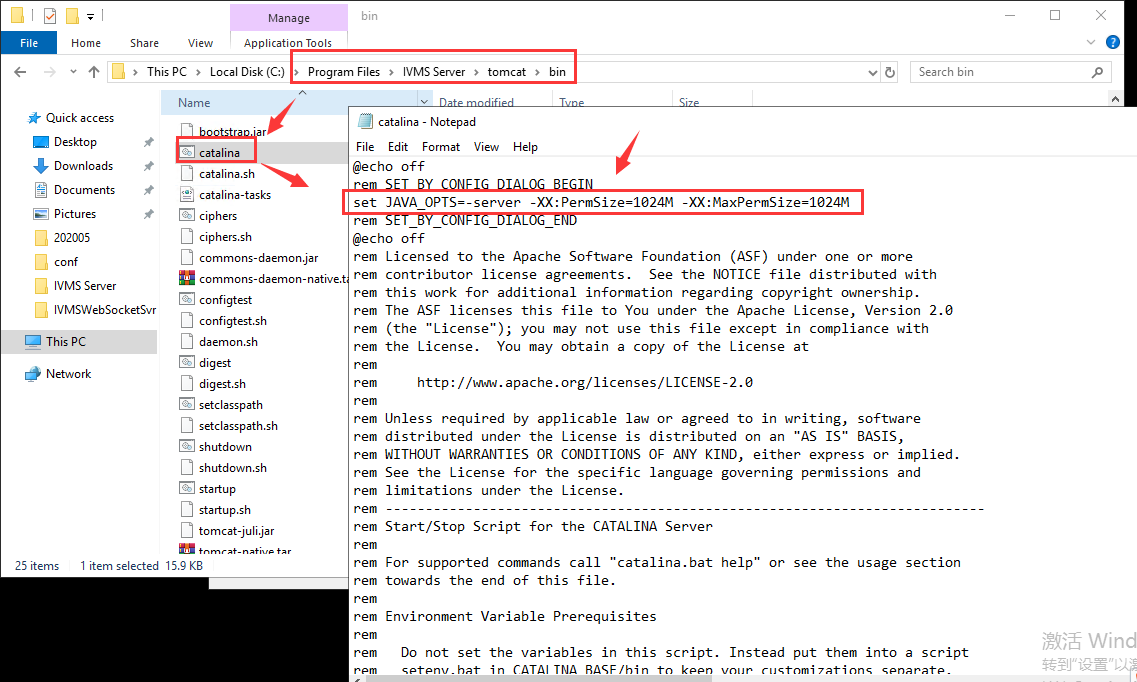Select Desktop in the navigation pane
Screen dimensions: 1137x682
pos(75,142)
